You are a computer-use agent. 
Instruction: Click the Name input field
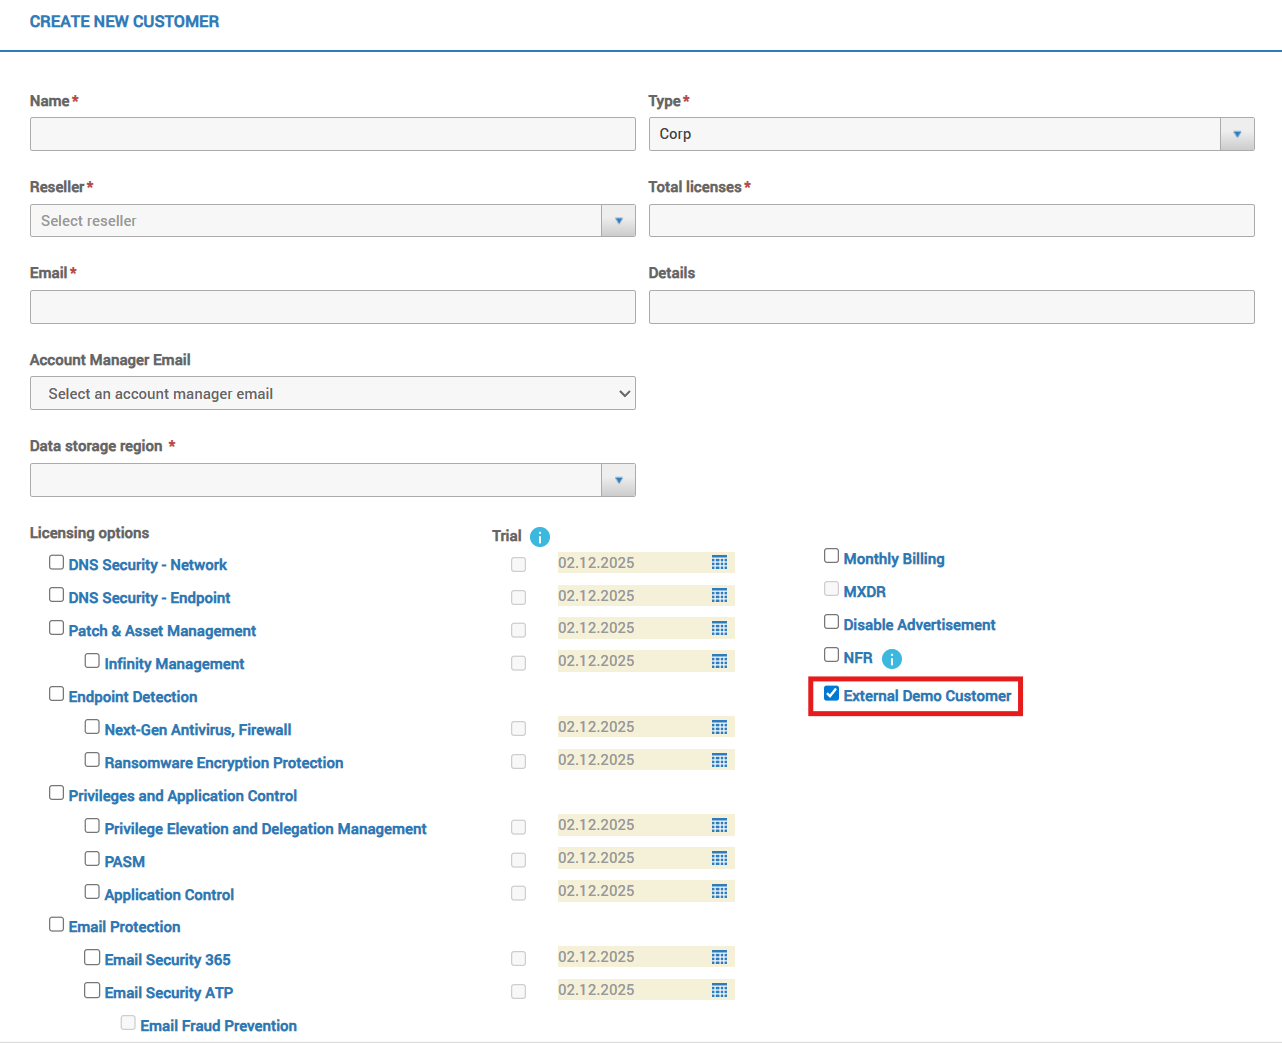pyautogui.click(x=333, y=134)
